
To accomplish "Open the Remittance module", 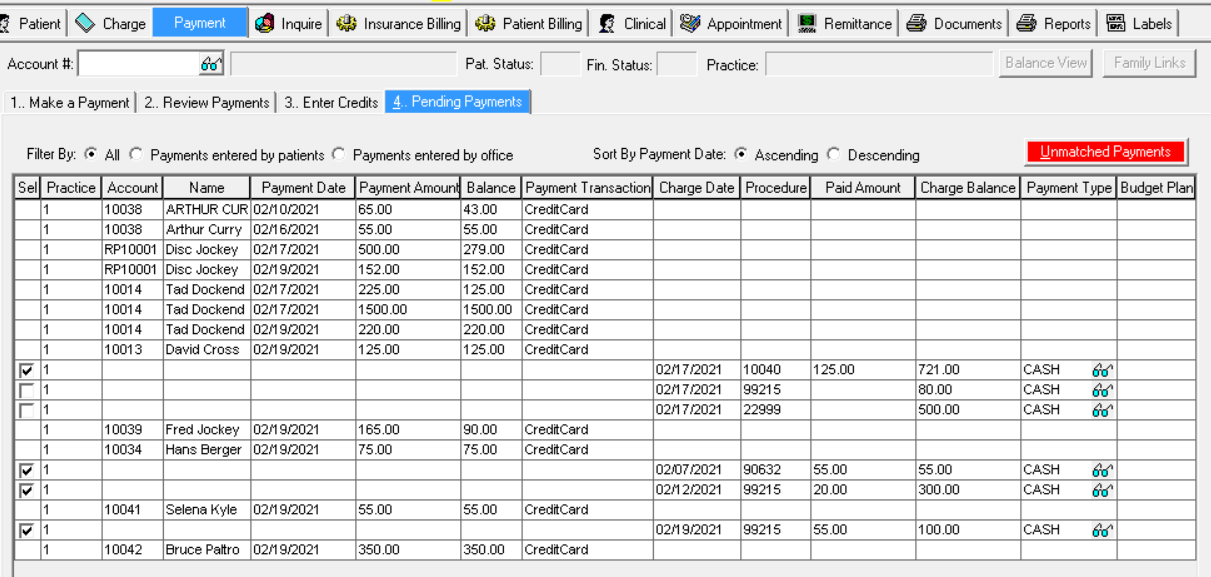I will (845, 23).
